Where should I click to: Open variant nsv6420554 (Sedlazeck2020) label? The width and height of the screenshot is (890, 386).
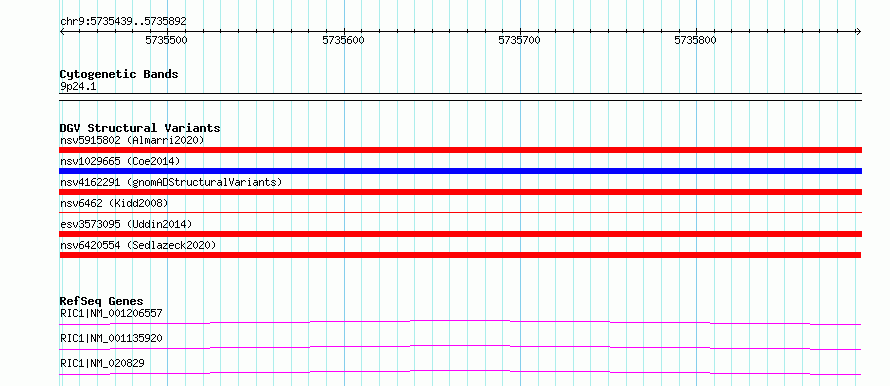138,245
